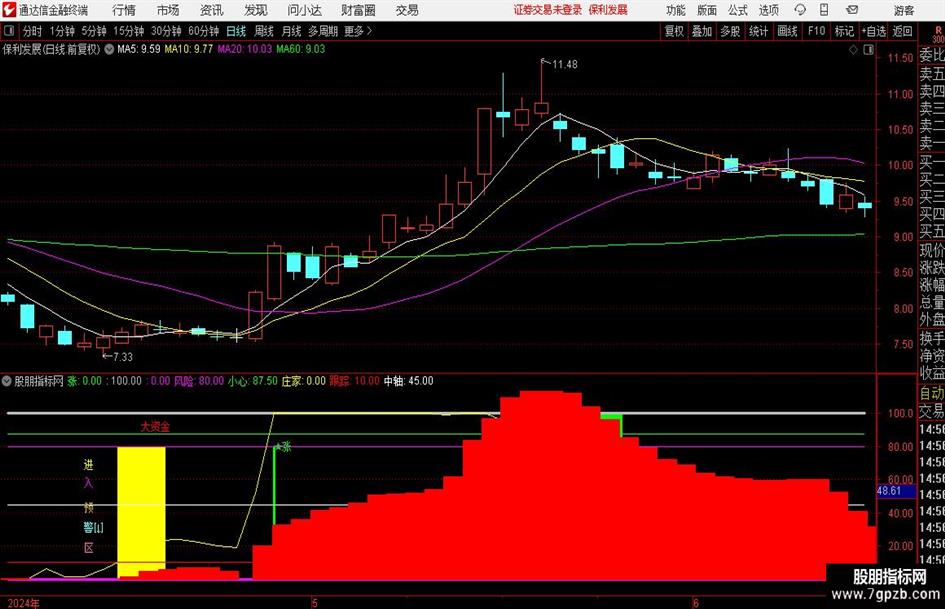Click the 风险: 80.00 indicator value

point(199,381)
